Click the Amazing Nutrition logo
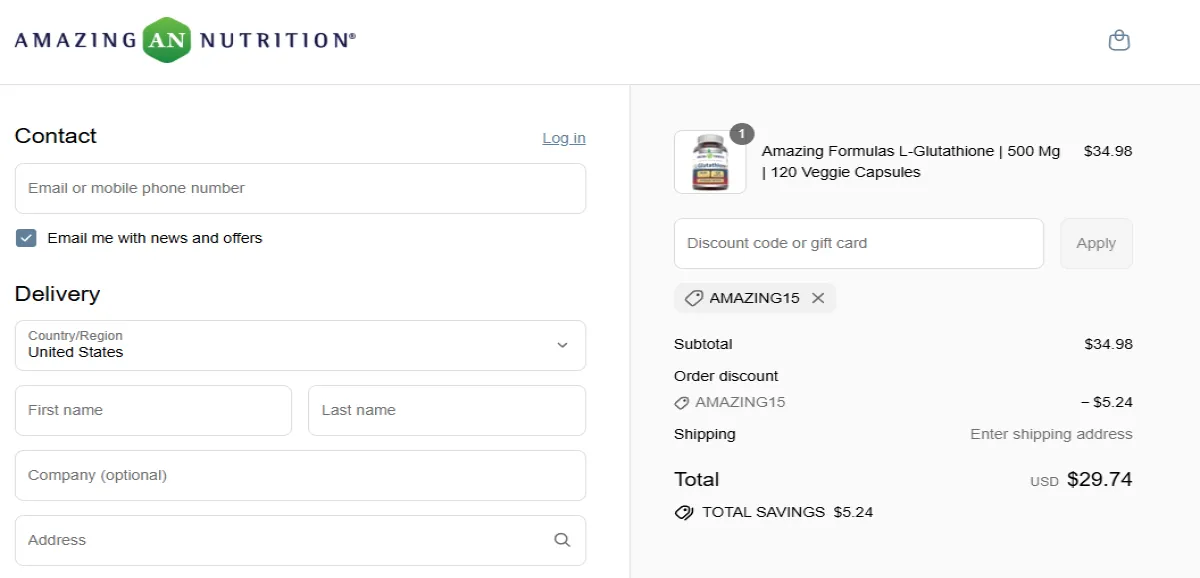 tap(185, 40)
